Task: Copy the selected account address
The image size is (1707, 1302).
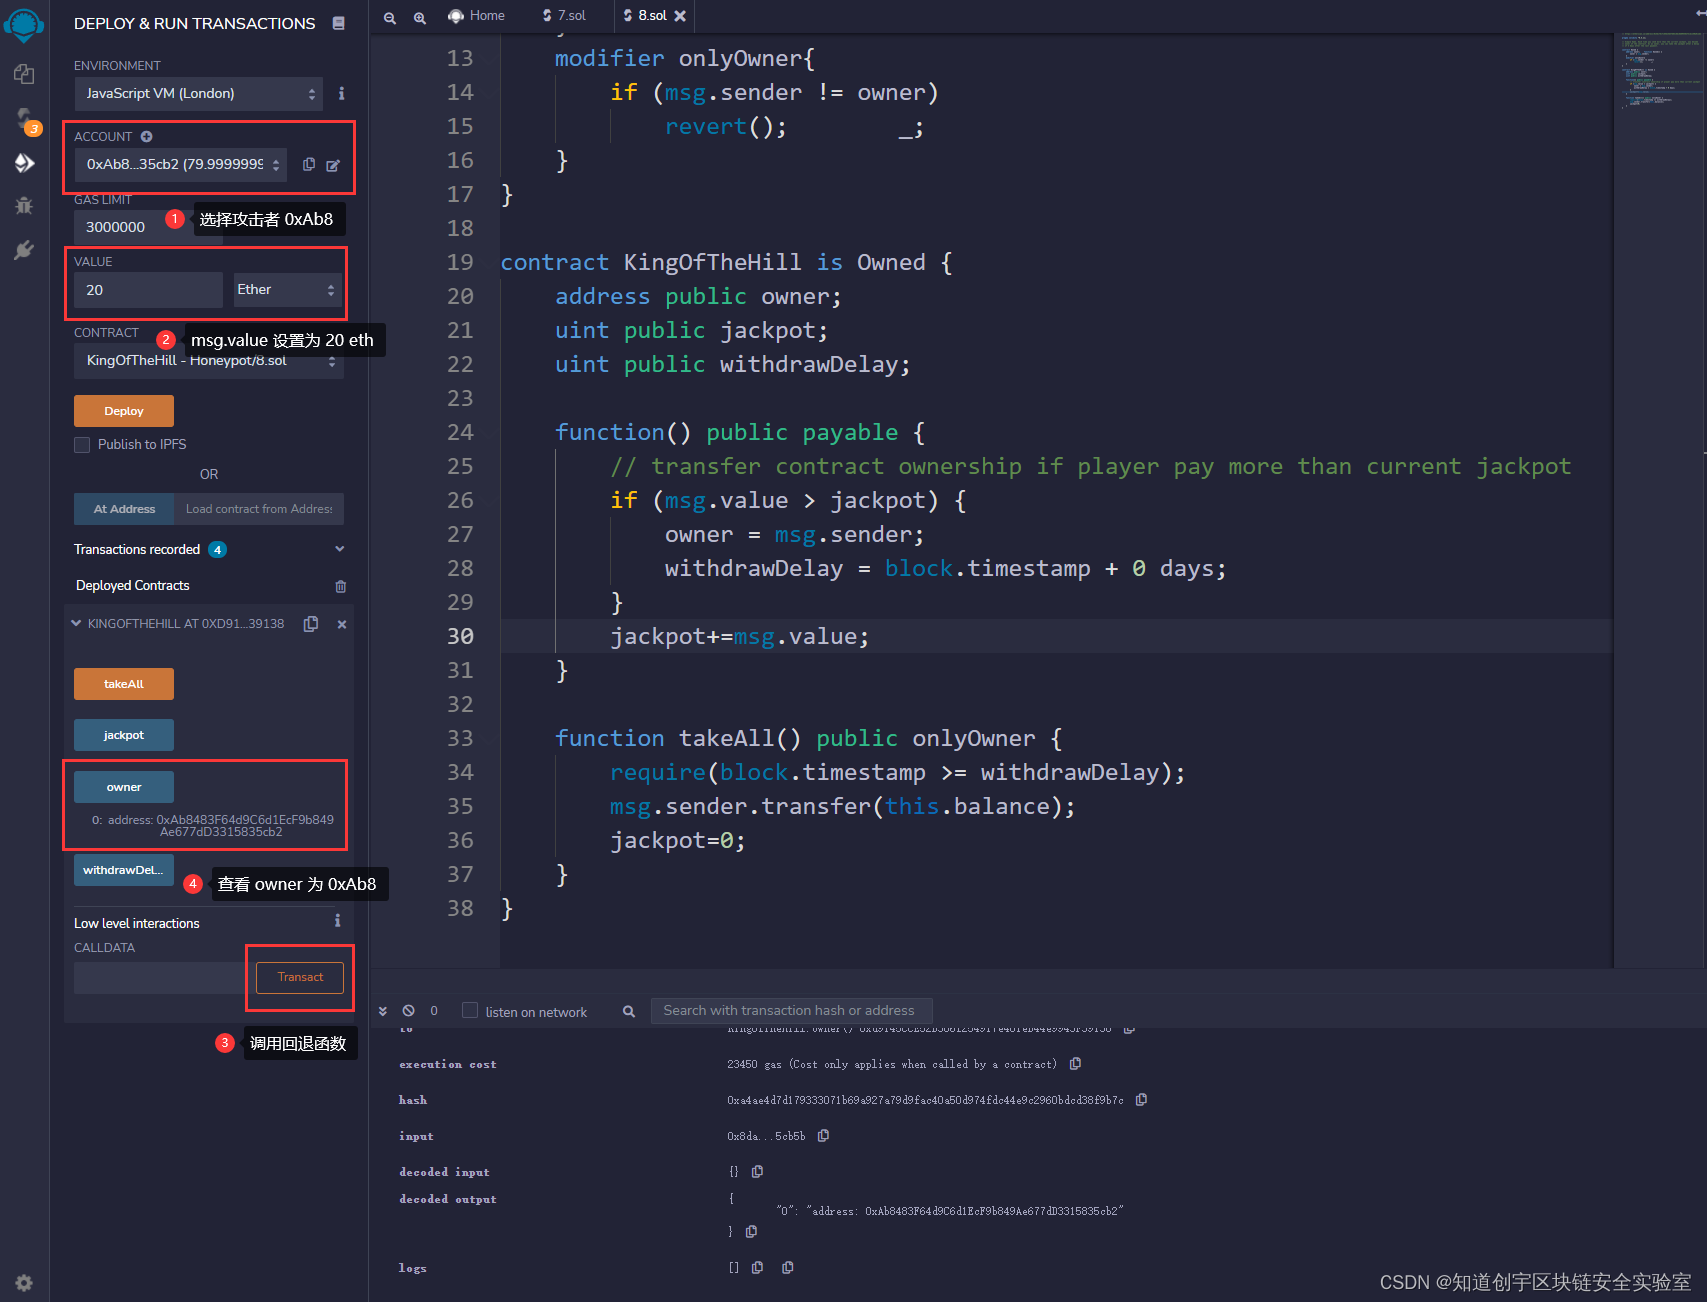Action: point(309,164)
